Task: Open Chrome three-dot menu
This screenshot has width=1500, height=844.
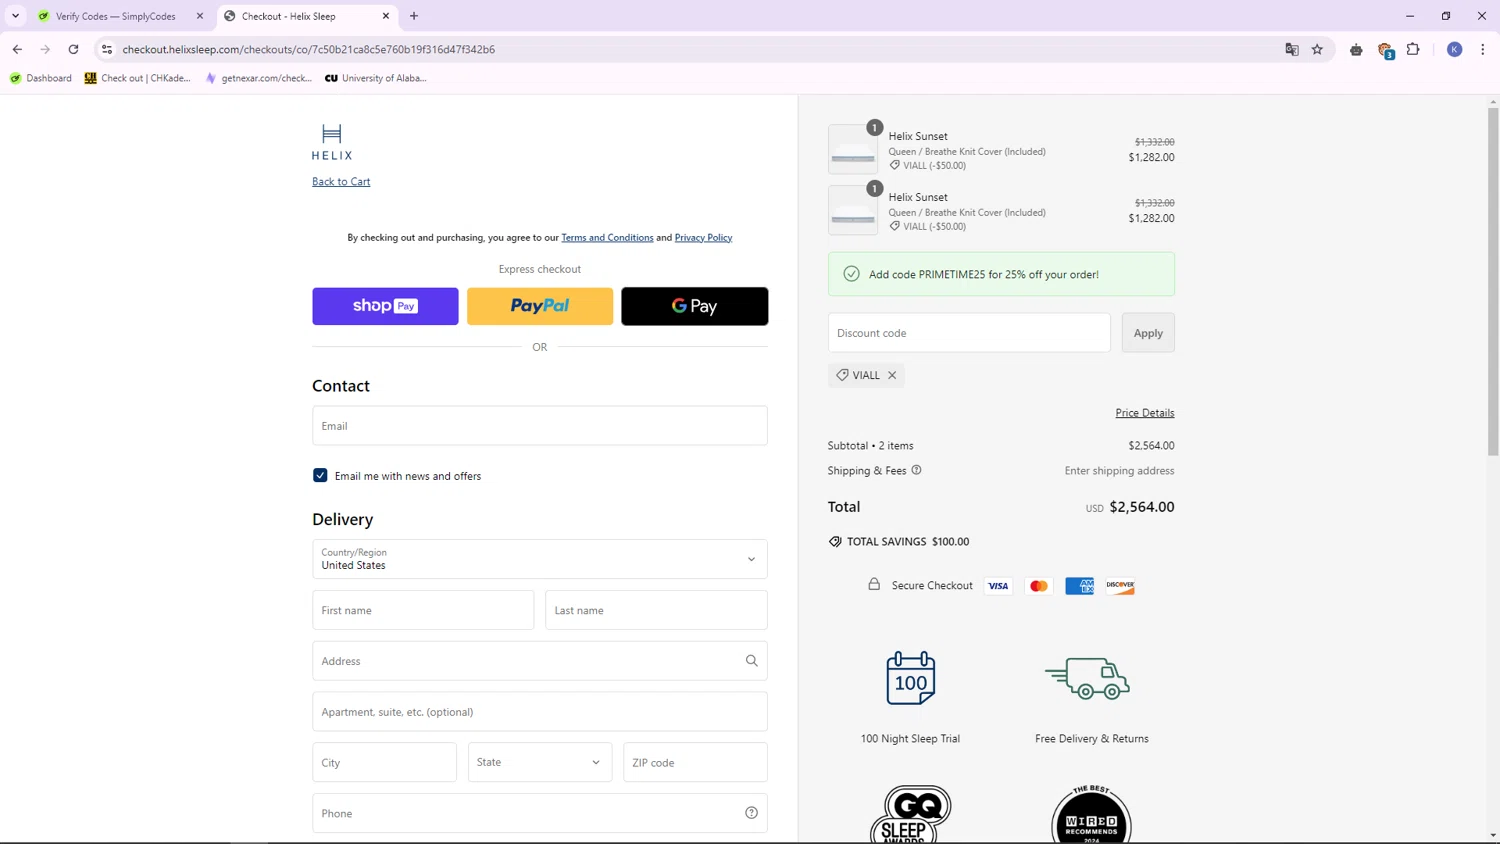Action: pos(1483,49)
